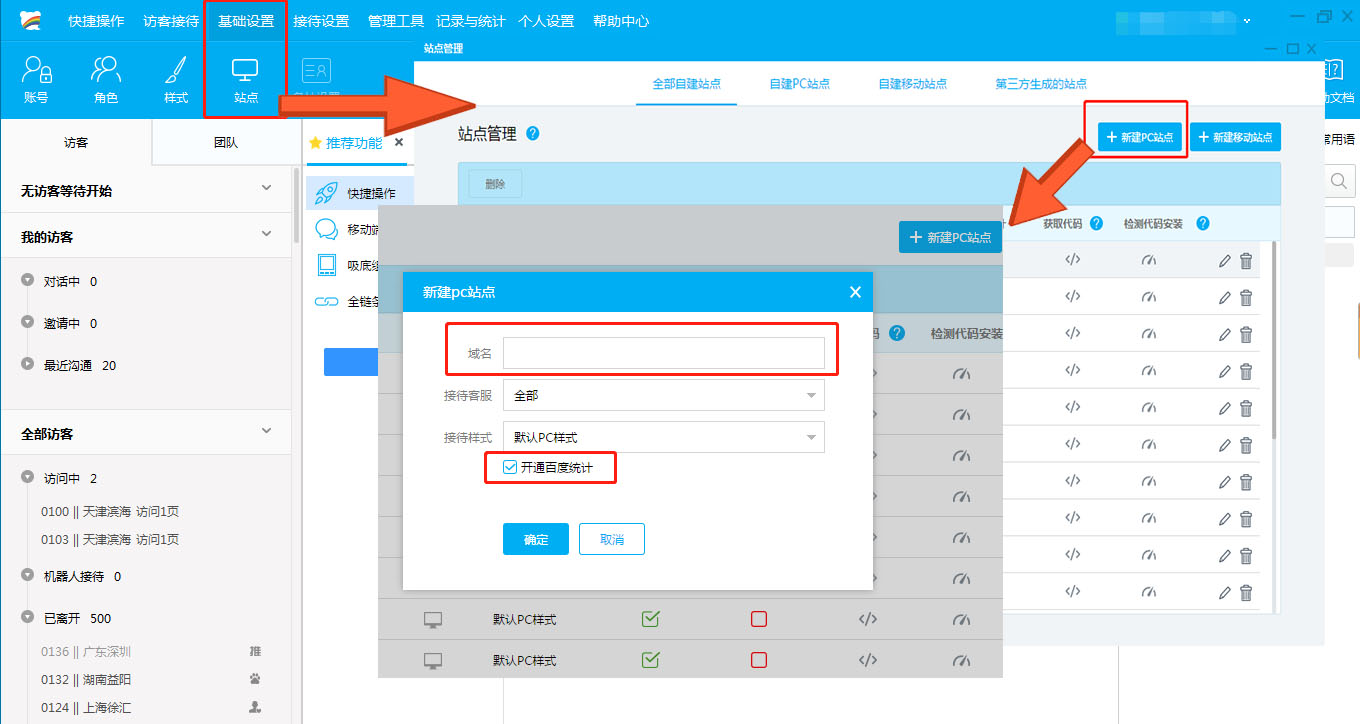
Task: Click the chain link icon for 全链
Action: (x=326, y=301)
